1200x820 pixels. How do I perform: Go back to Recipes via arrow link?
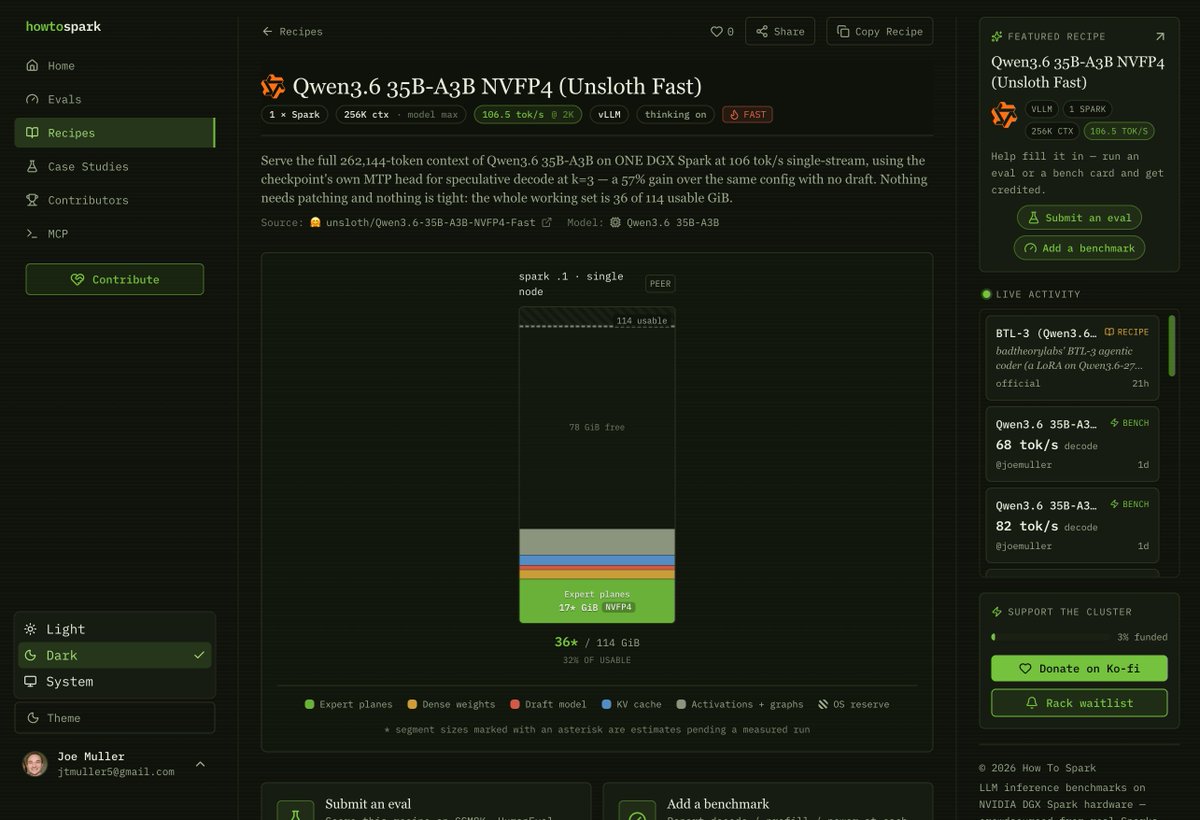pyautogui.click(x=292, y=32)
